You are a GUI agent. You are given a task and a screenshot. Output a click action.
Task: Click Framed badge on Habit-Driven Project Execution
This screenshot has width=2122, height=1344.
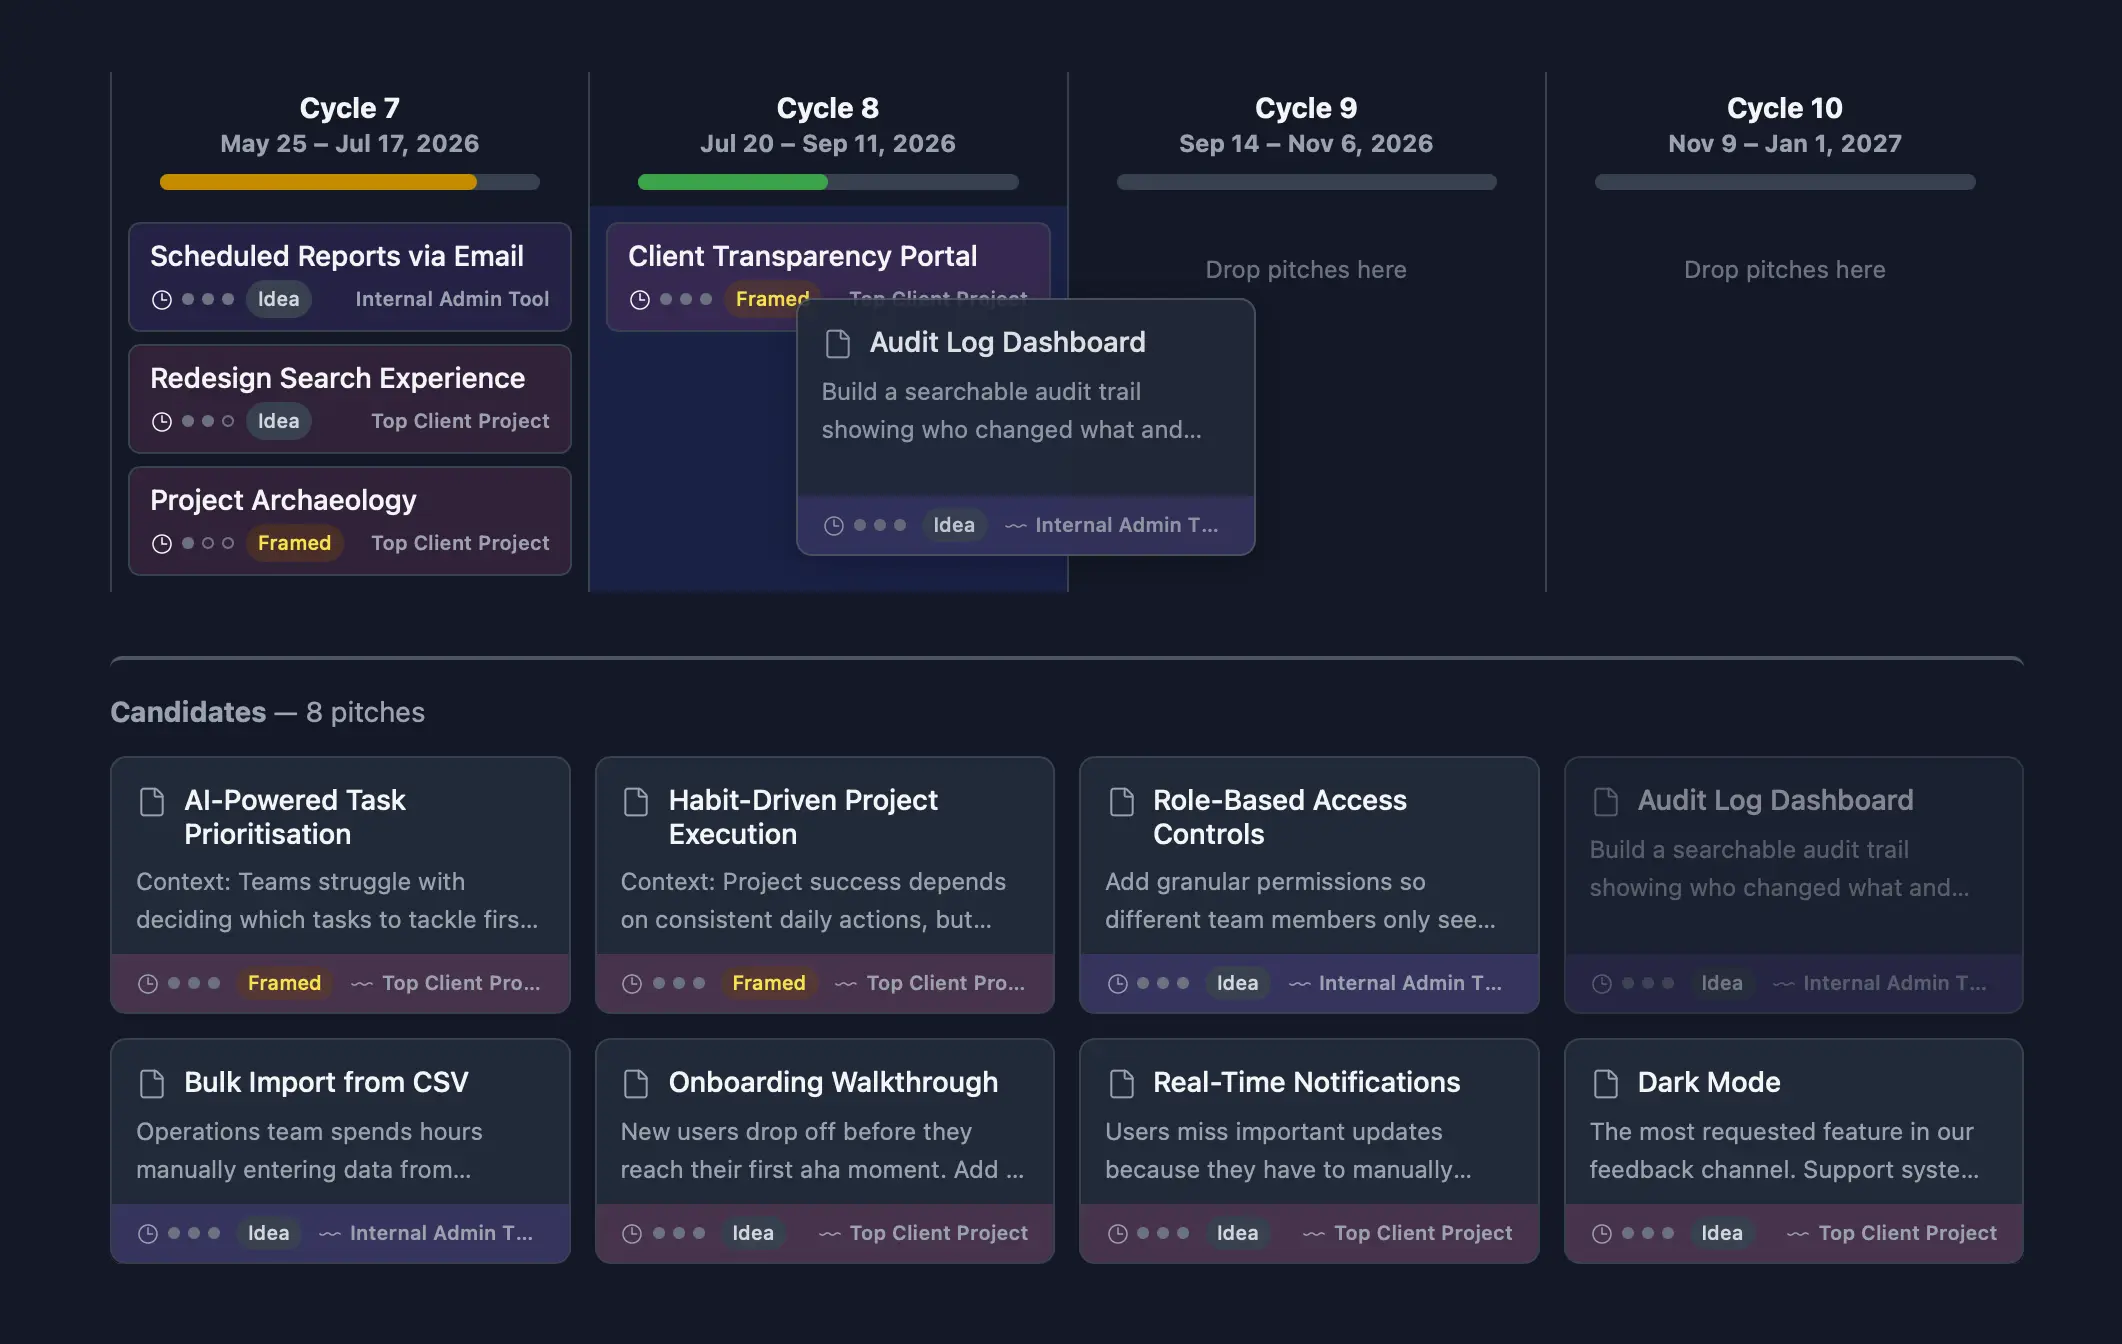pos(768,983)
